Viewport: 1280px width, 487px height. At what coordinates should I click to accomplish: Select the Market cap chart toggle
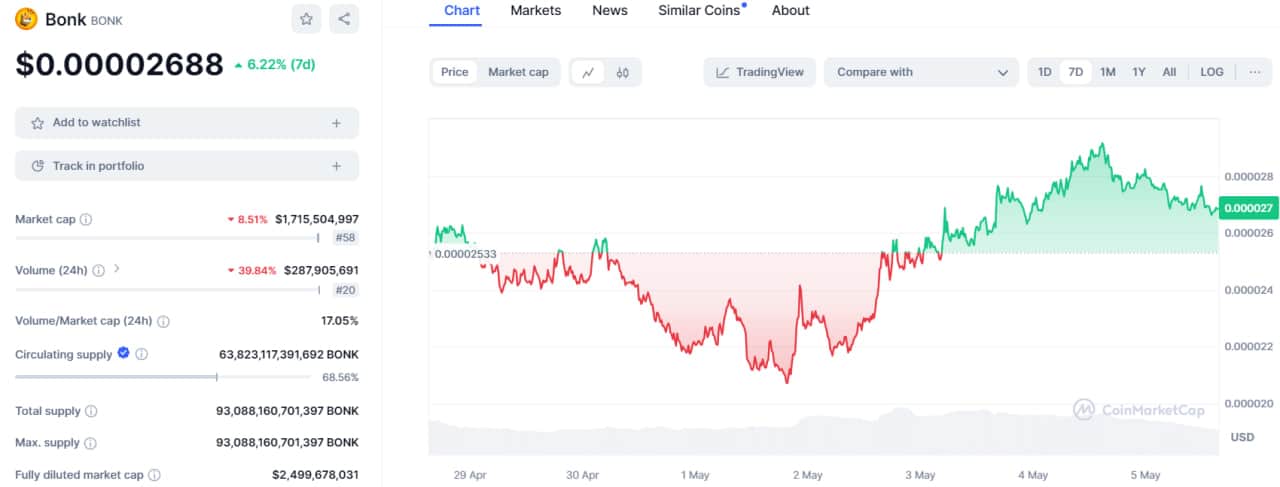[518, 72]
